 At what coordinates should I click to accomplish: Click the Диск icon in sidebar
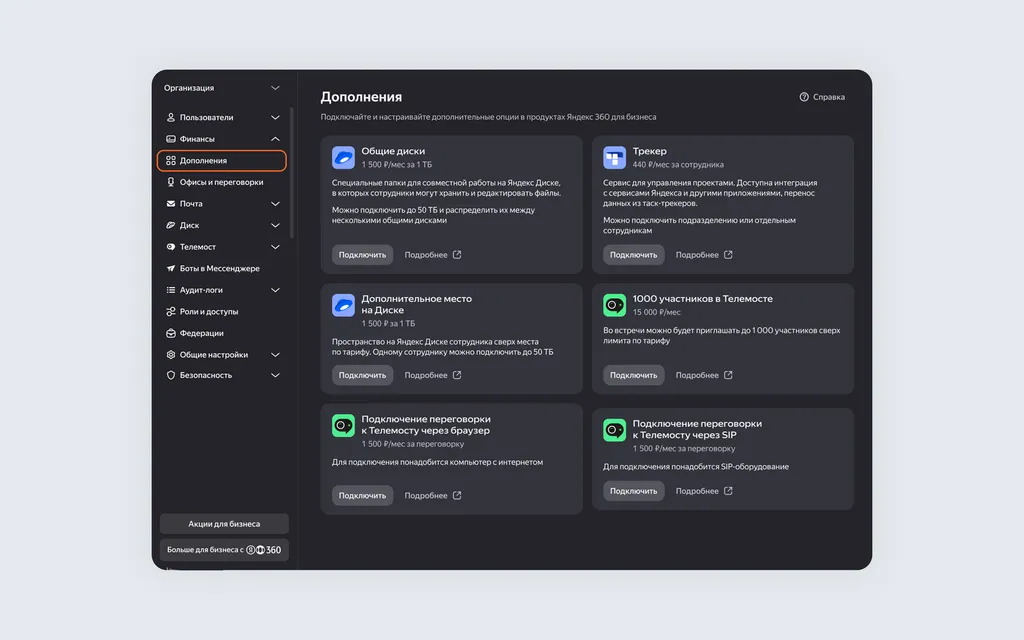(x=170, y=225)
